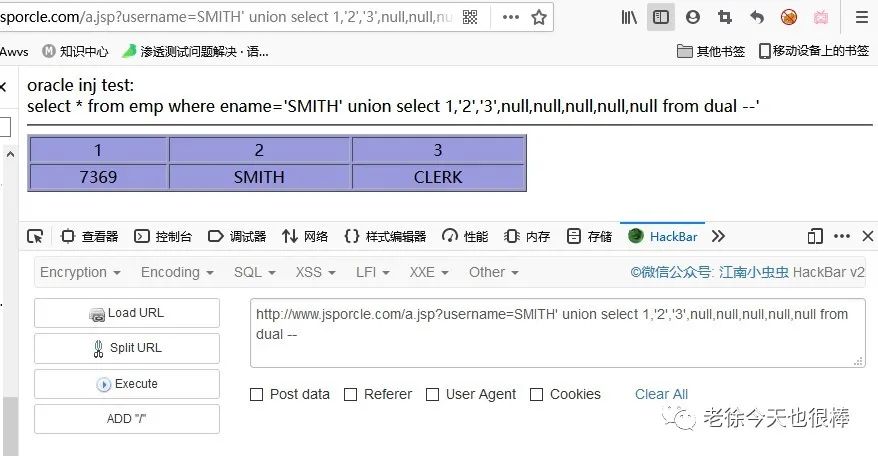Toggle responsive design mode icon

(815, 236)
